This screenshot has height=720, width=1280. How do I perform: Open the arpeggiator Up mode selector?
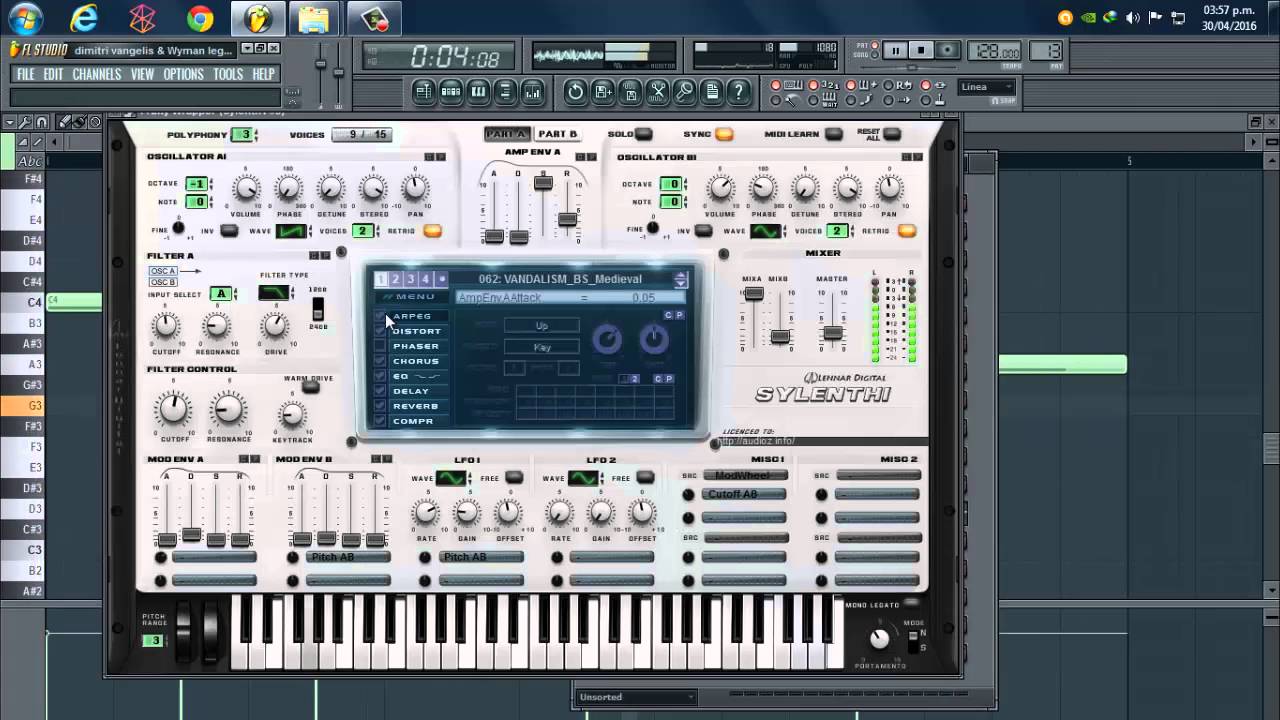click(541, 326)
